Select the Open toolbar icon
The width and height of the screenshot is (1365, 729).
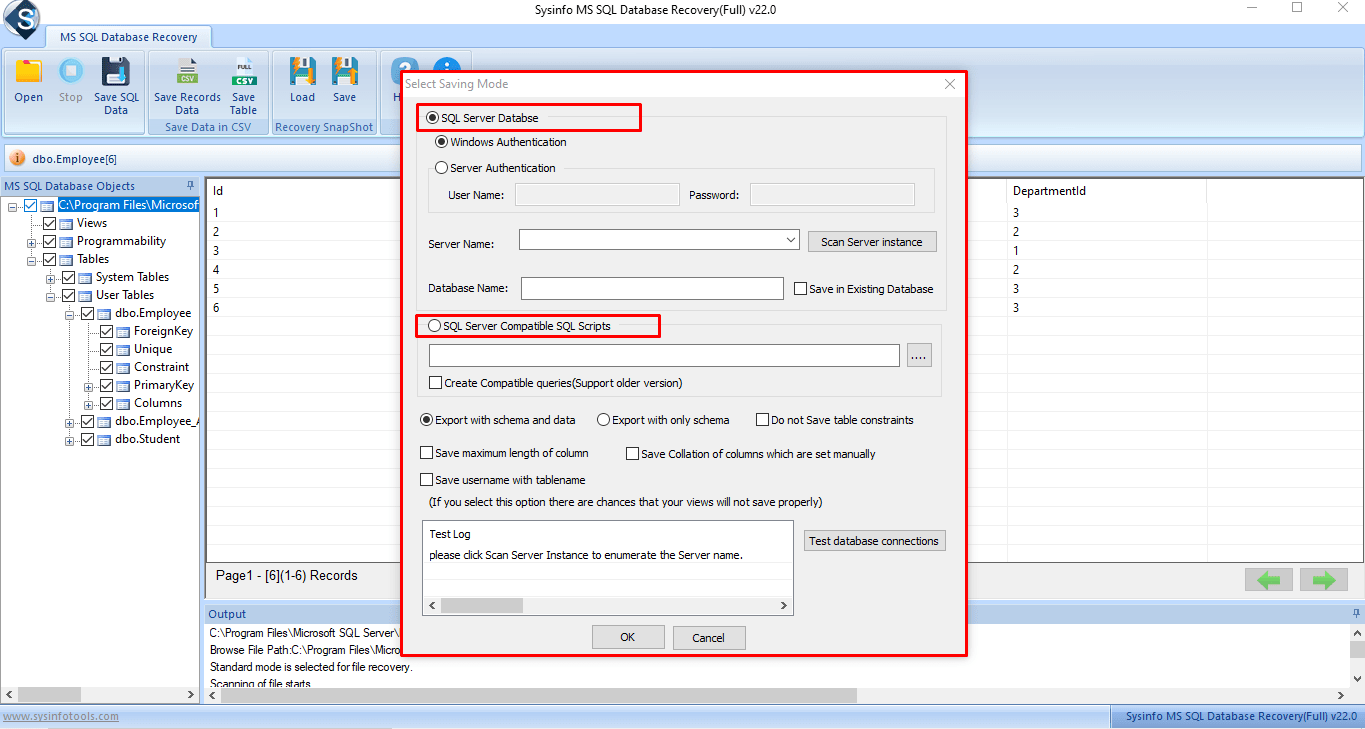click(28, 80)
